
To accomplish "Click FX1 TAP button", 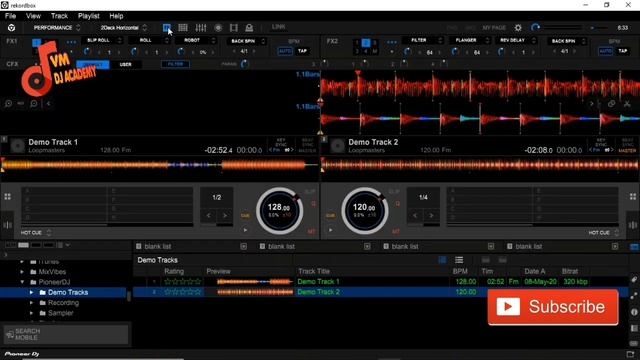I will (302, 51).
